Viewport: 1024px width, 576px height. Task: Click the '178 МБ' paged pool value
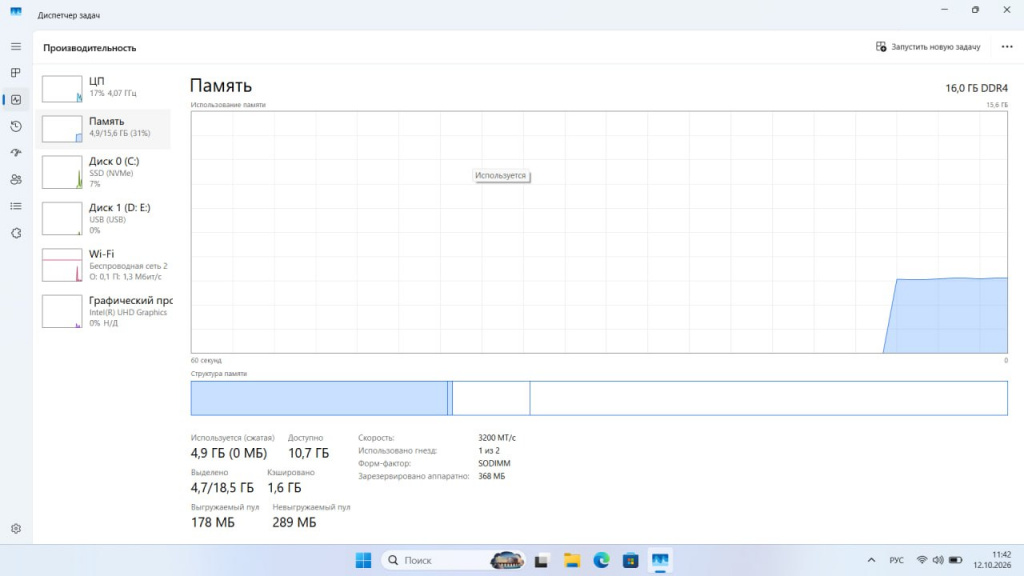212,522
